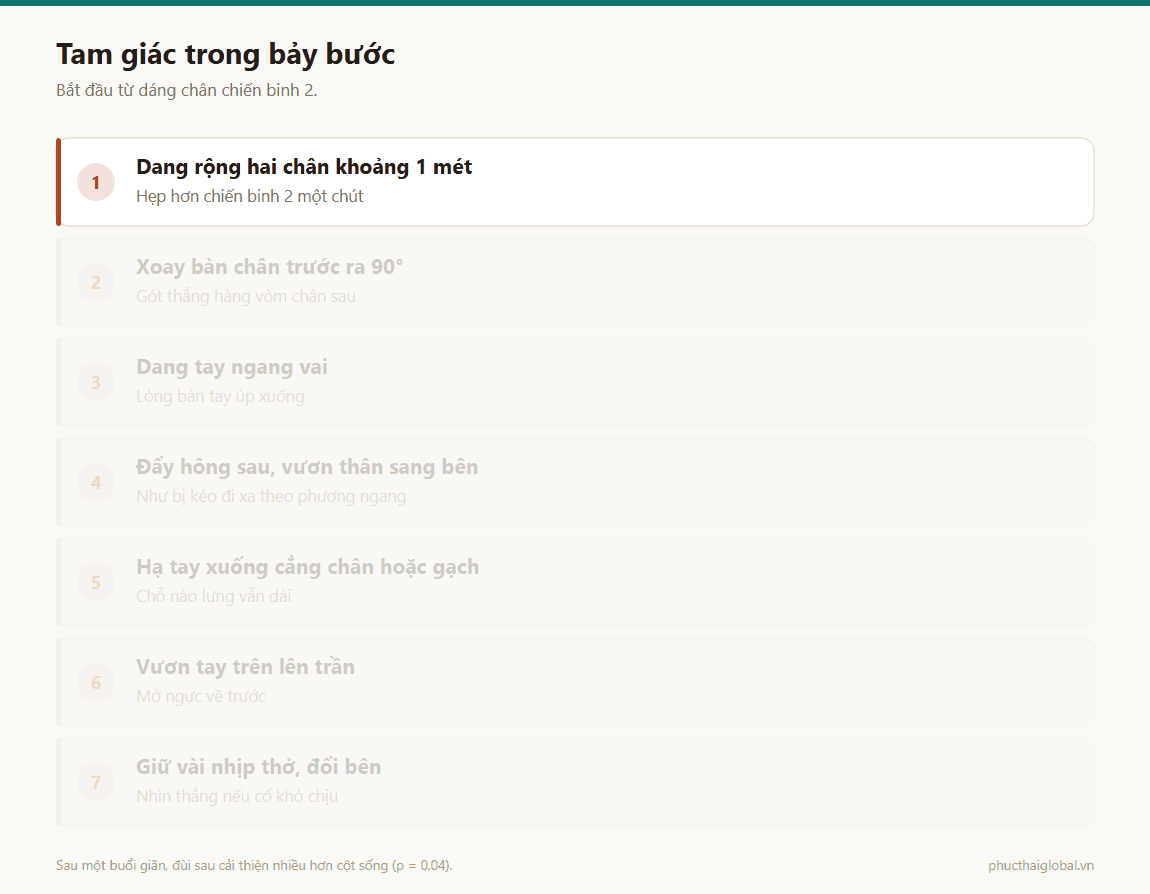Go to step 6 'Vươn tay trên lên trần'
Image resolution: width=1150 pixels, height=894 pixels.
click(x=575, y=682)
